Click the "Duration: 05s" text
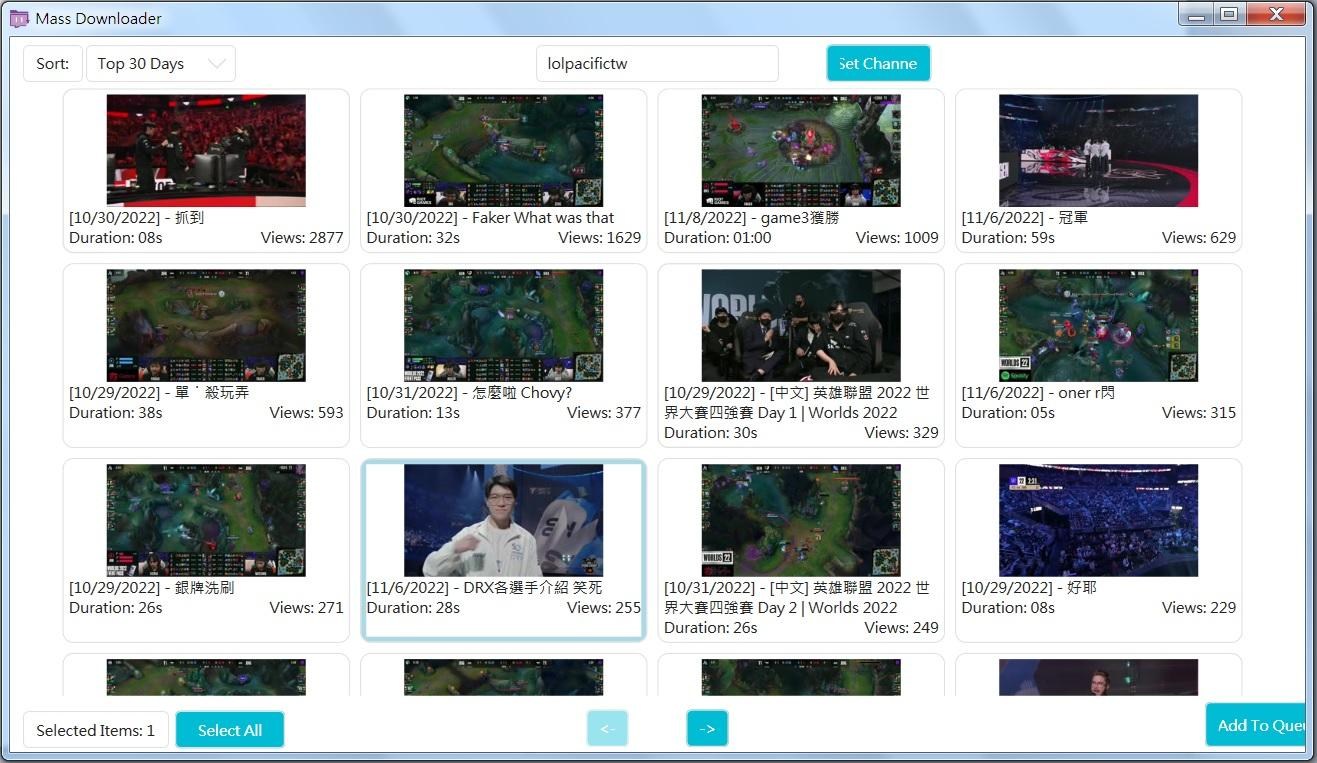 (x=1008, y=413)
